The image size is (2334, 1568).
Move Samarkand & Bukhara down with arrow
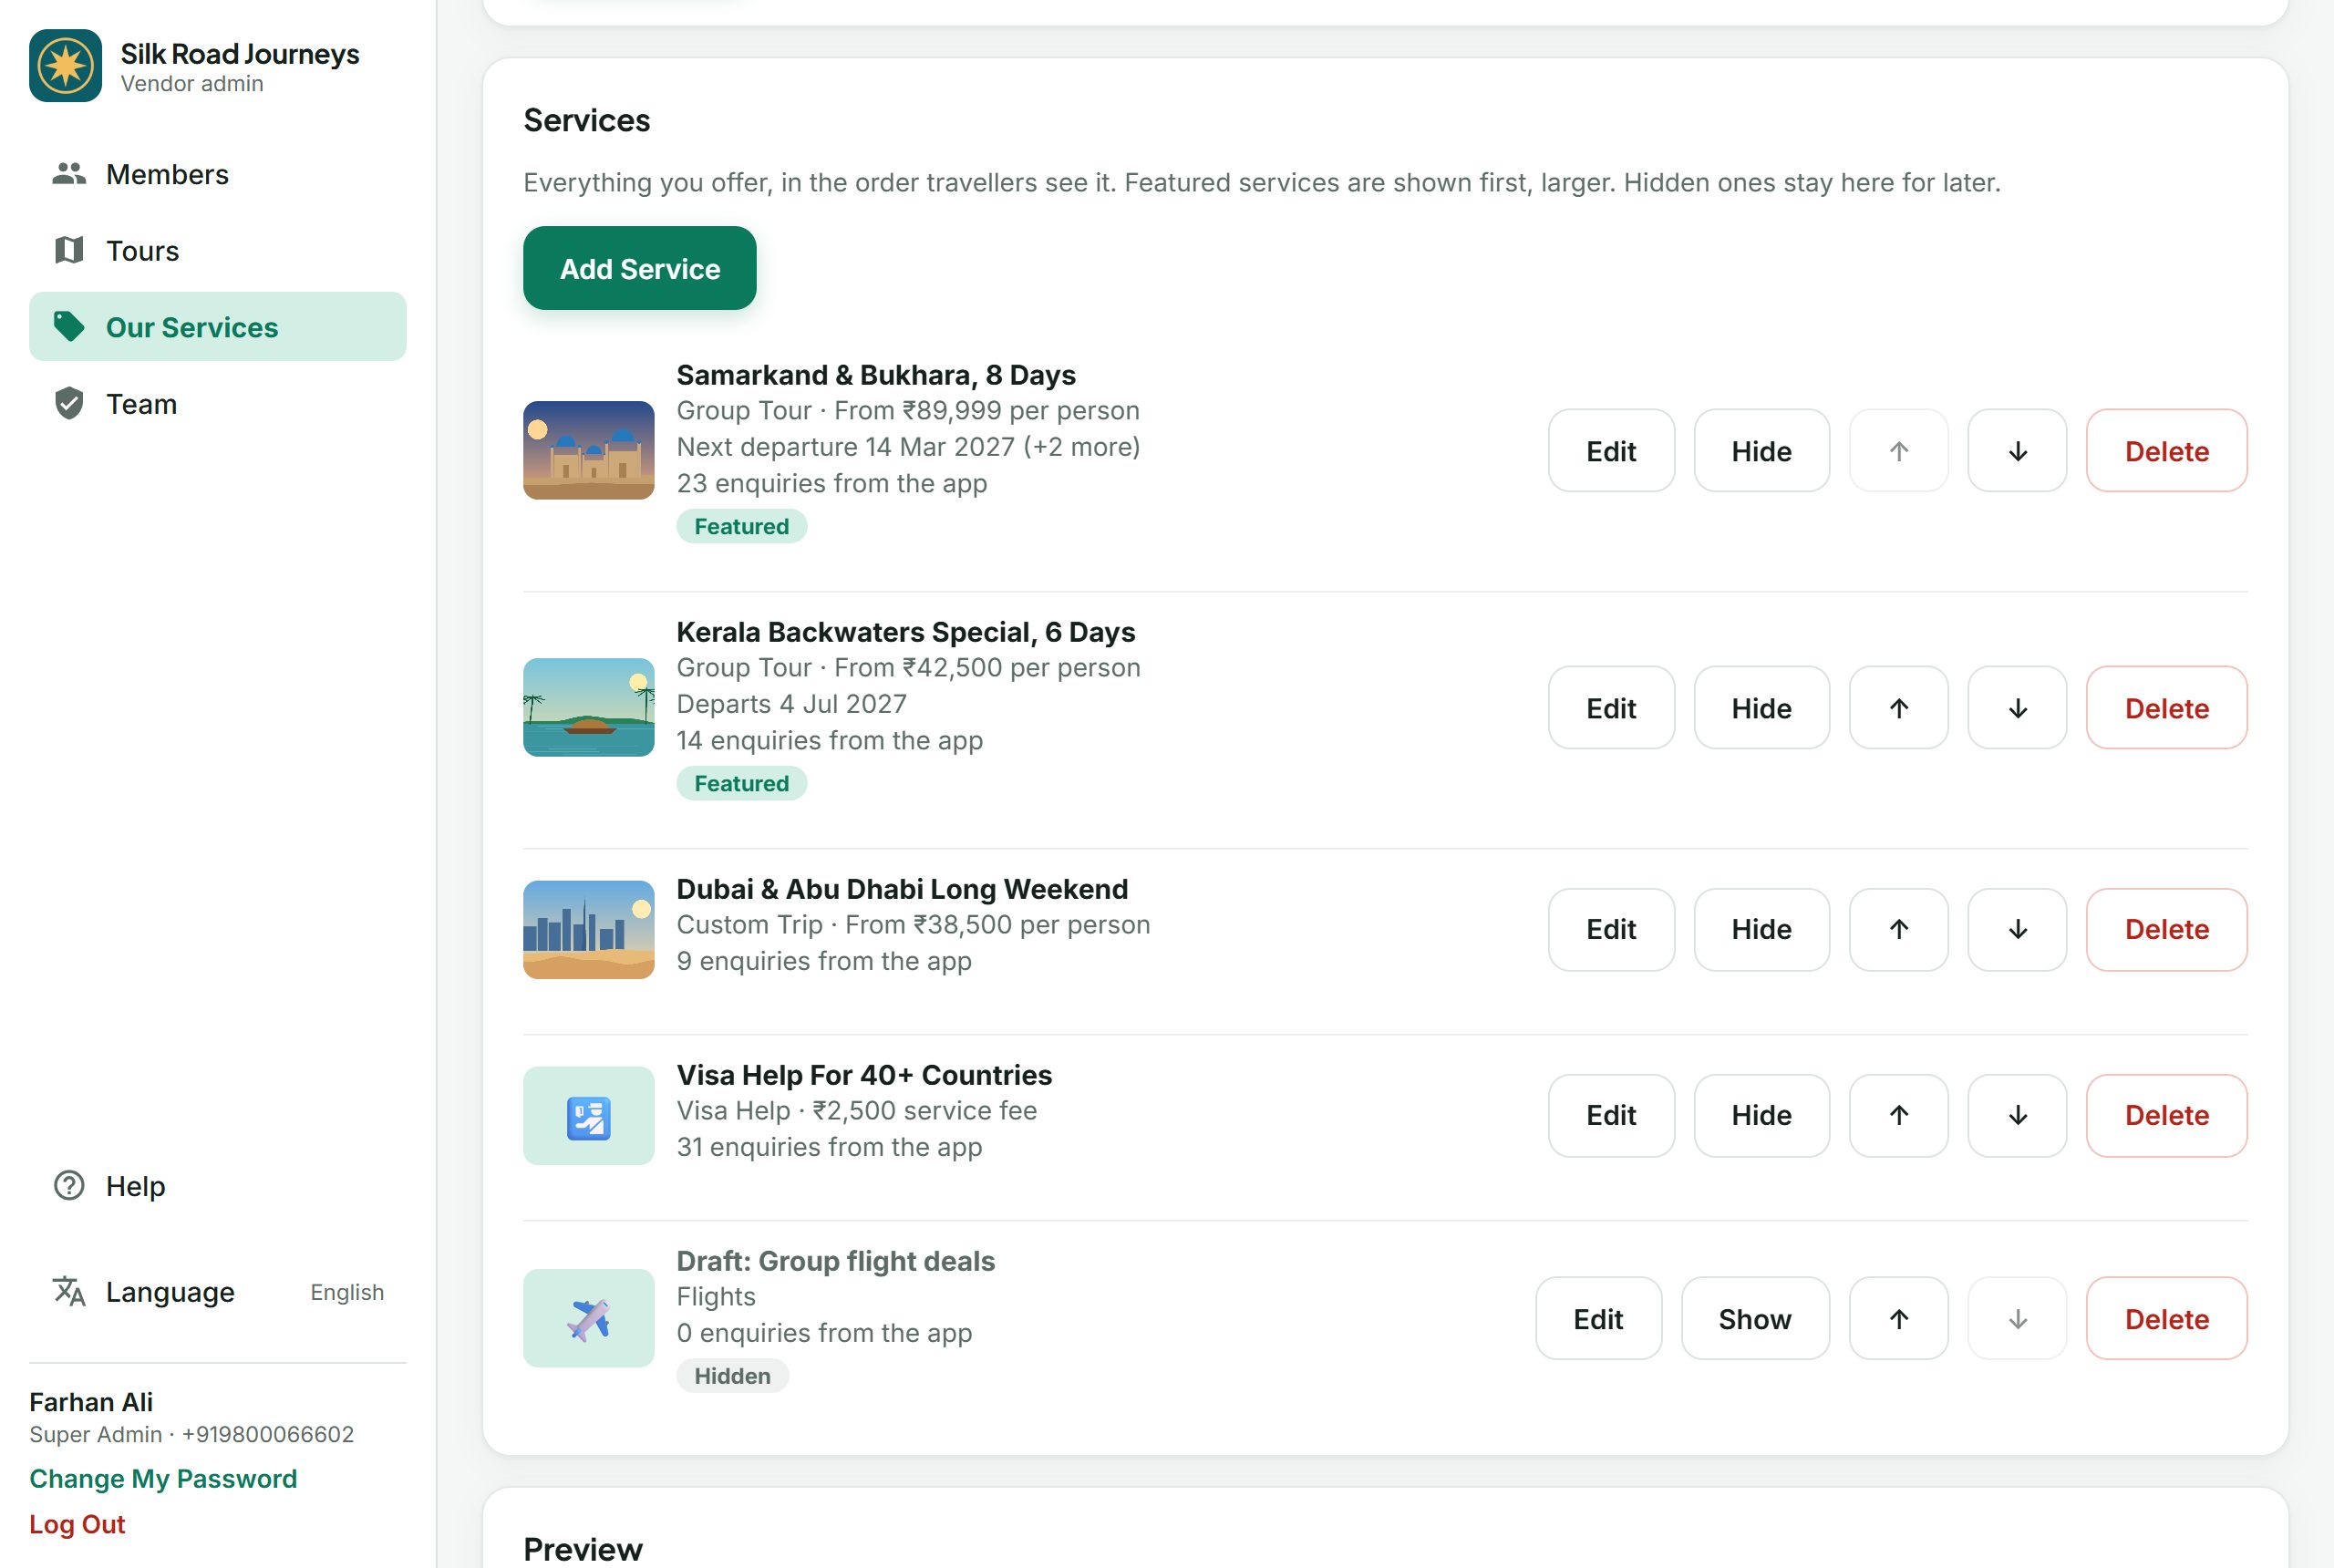[x=2017, y=451]
